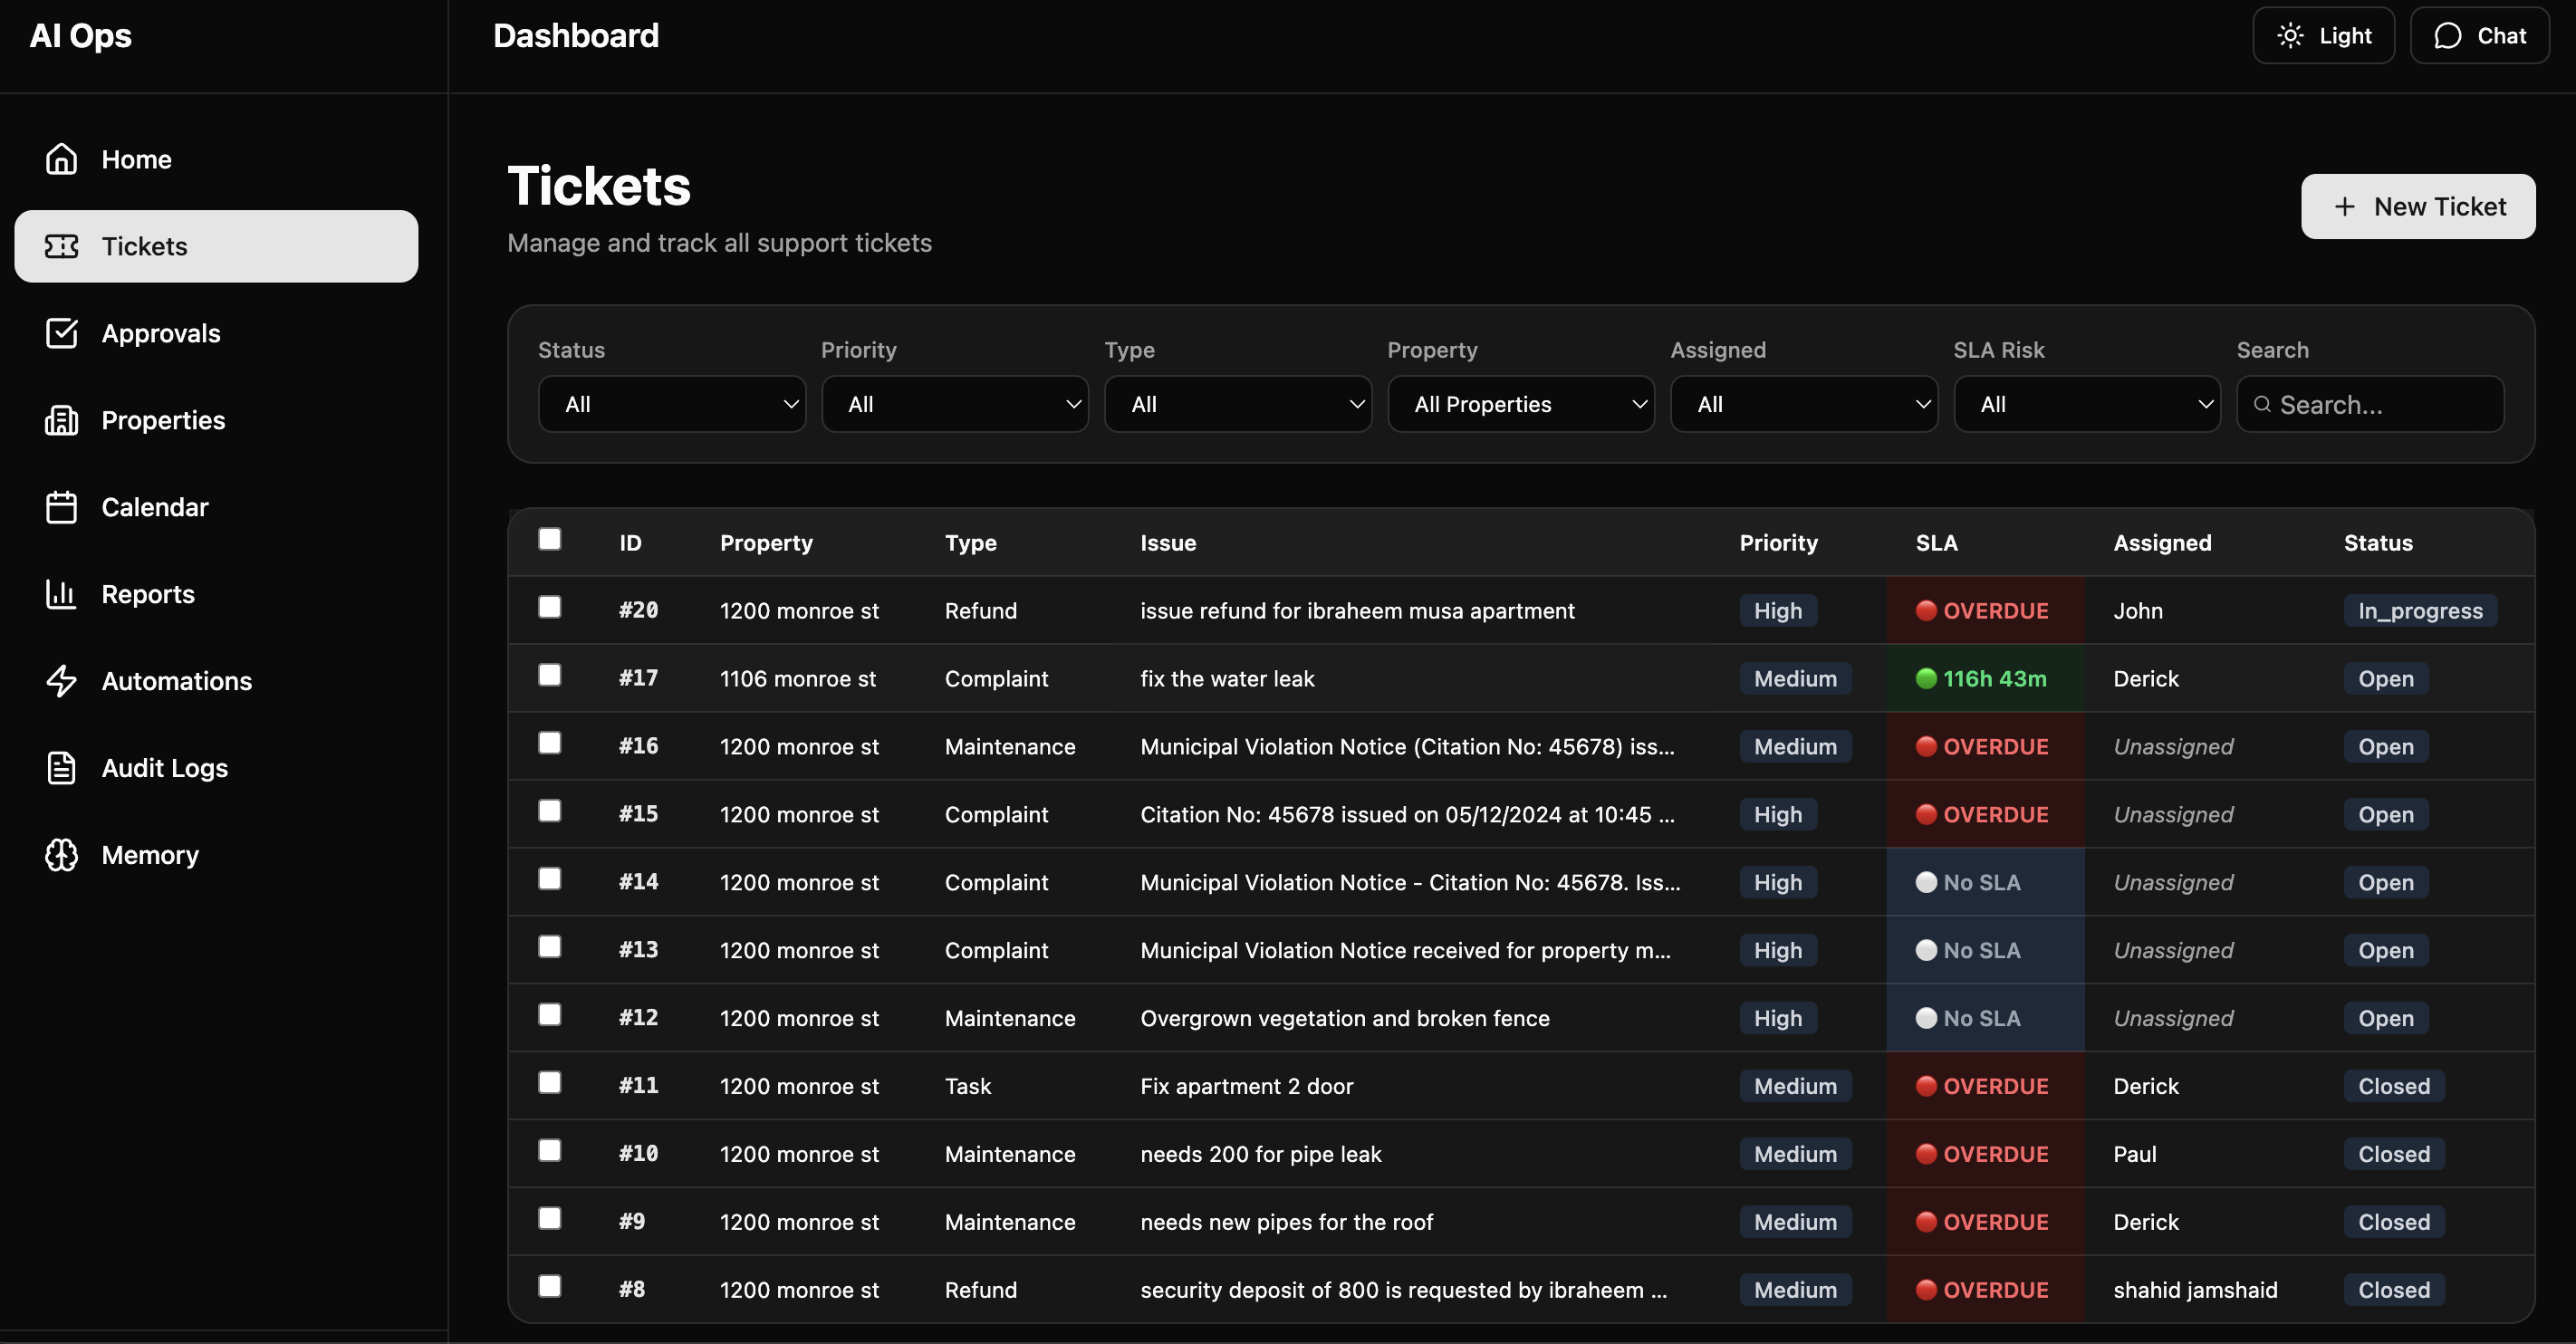Click inside the Search field
Image resolution: width=2576 pixels, height=1344 pixels.
tap(2370, 404)
